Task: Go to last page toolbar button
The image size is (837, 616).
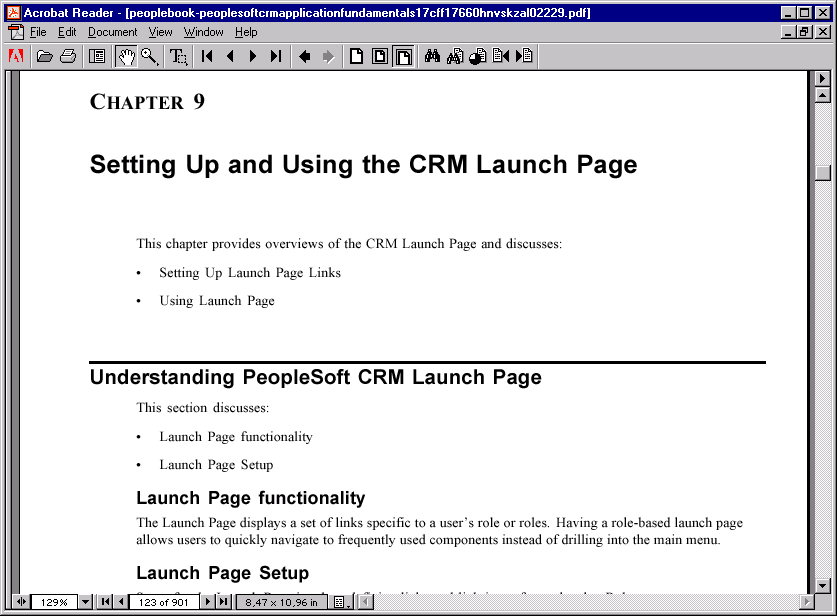Action: (276, 56)
